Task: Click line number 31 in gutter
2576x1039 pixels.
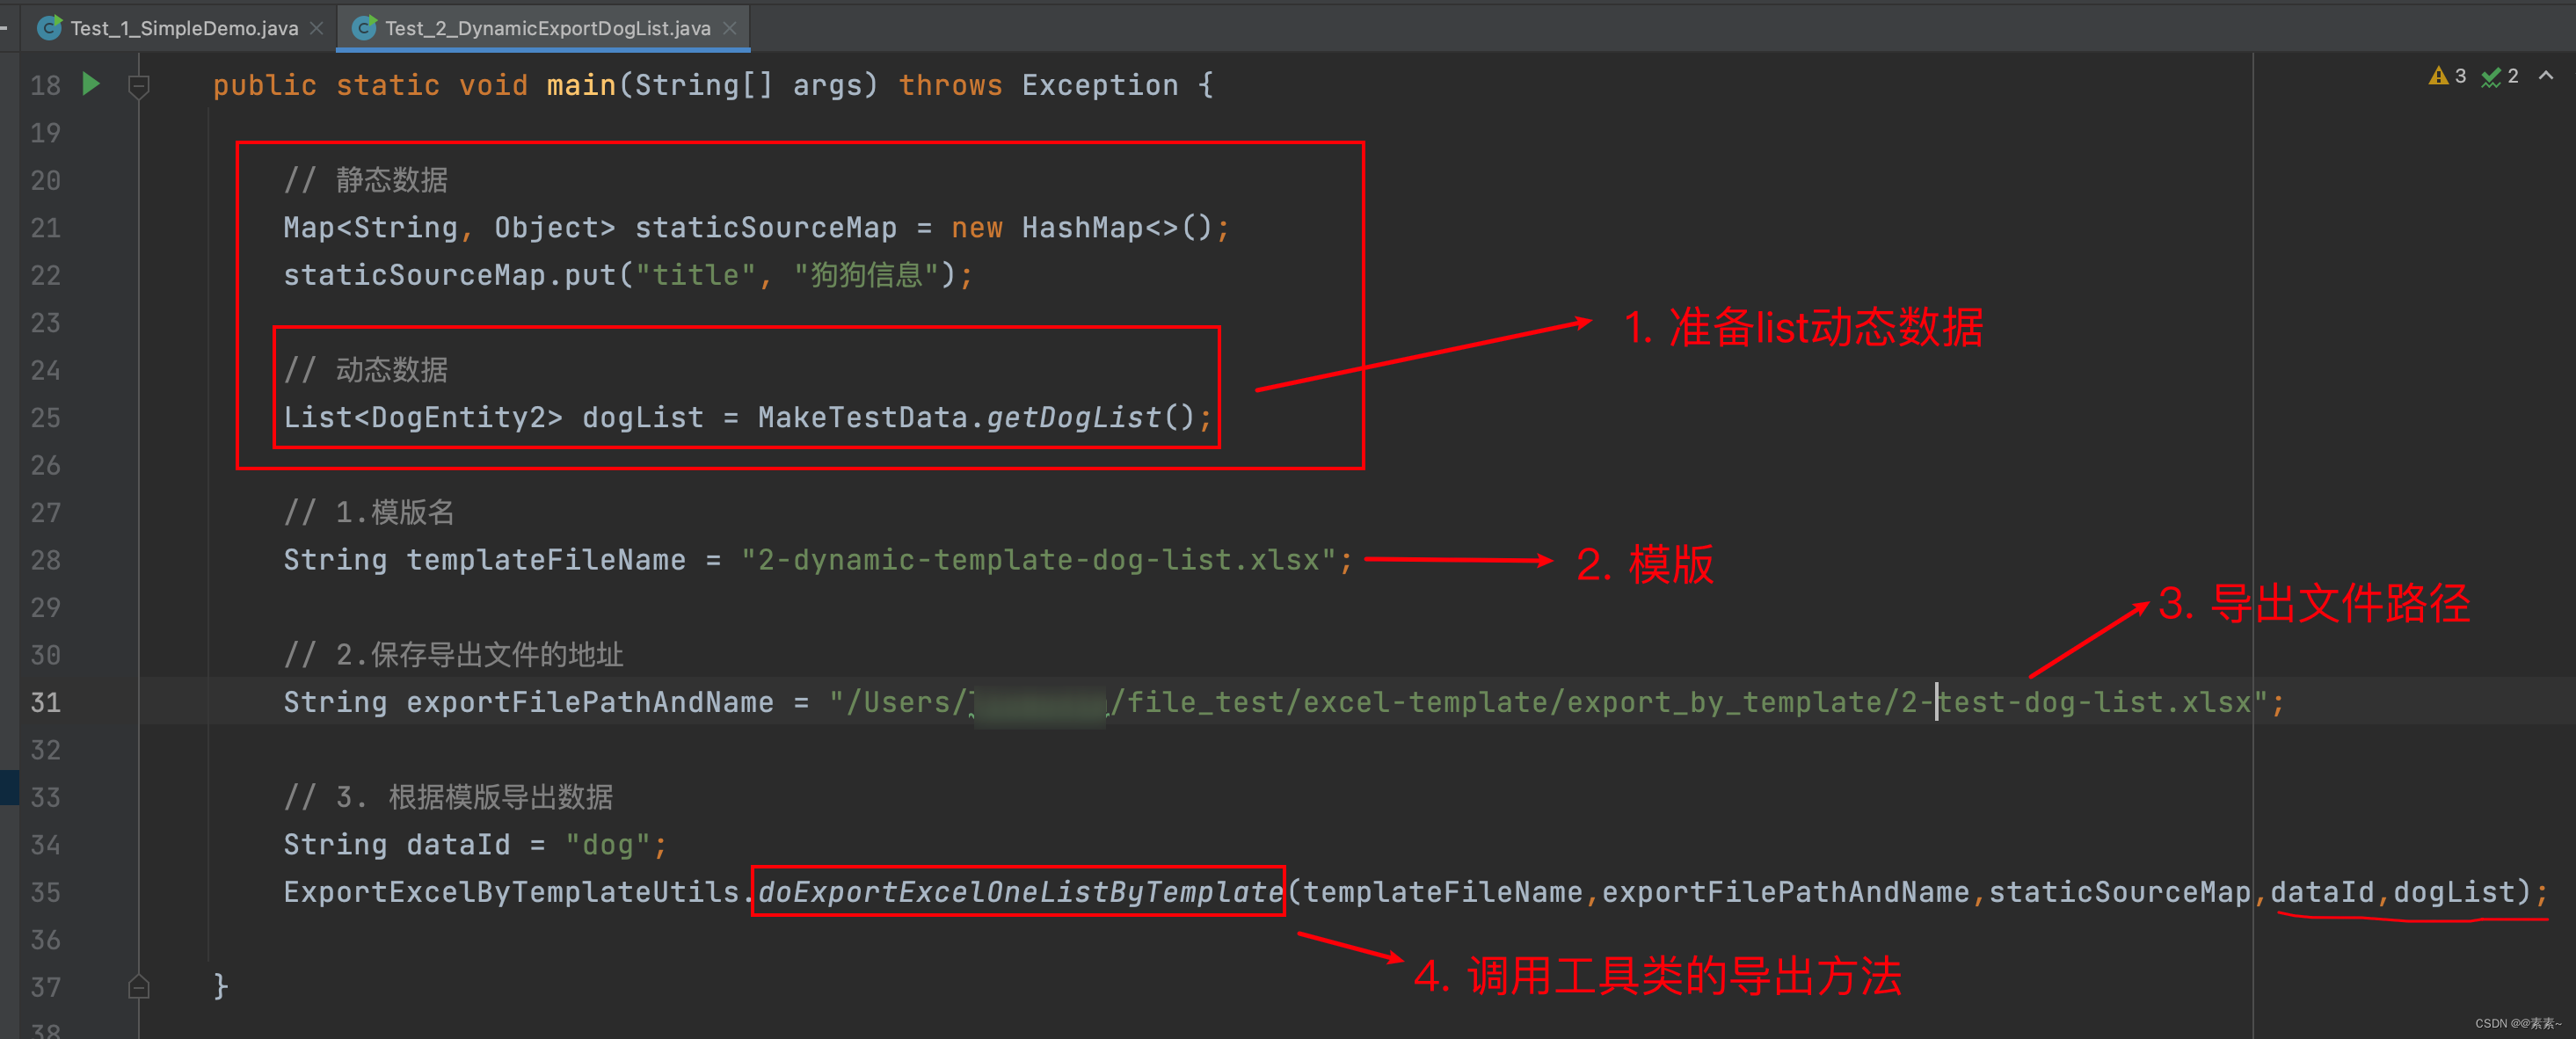Action: [45, 702]
